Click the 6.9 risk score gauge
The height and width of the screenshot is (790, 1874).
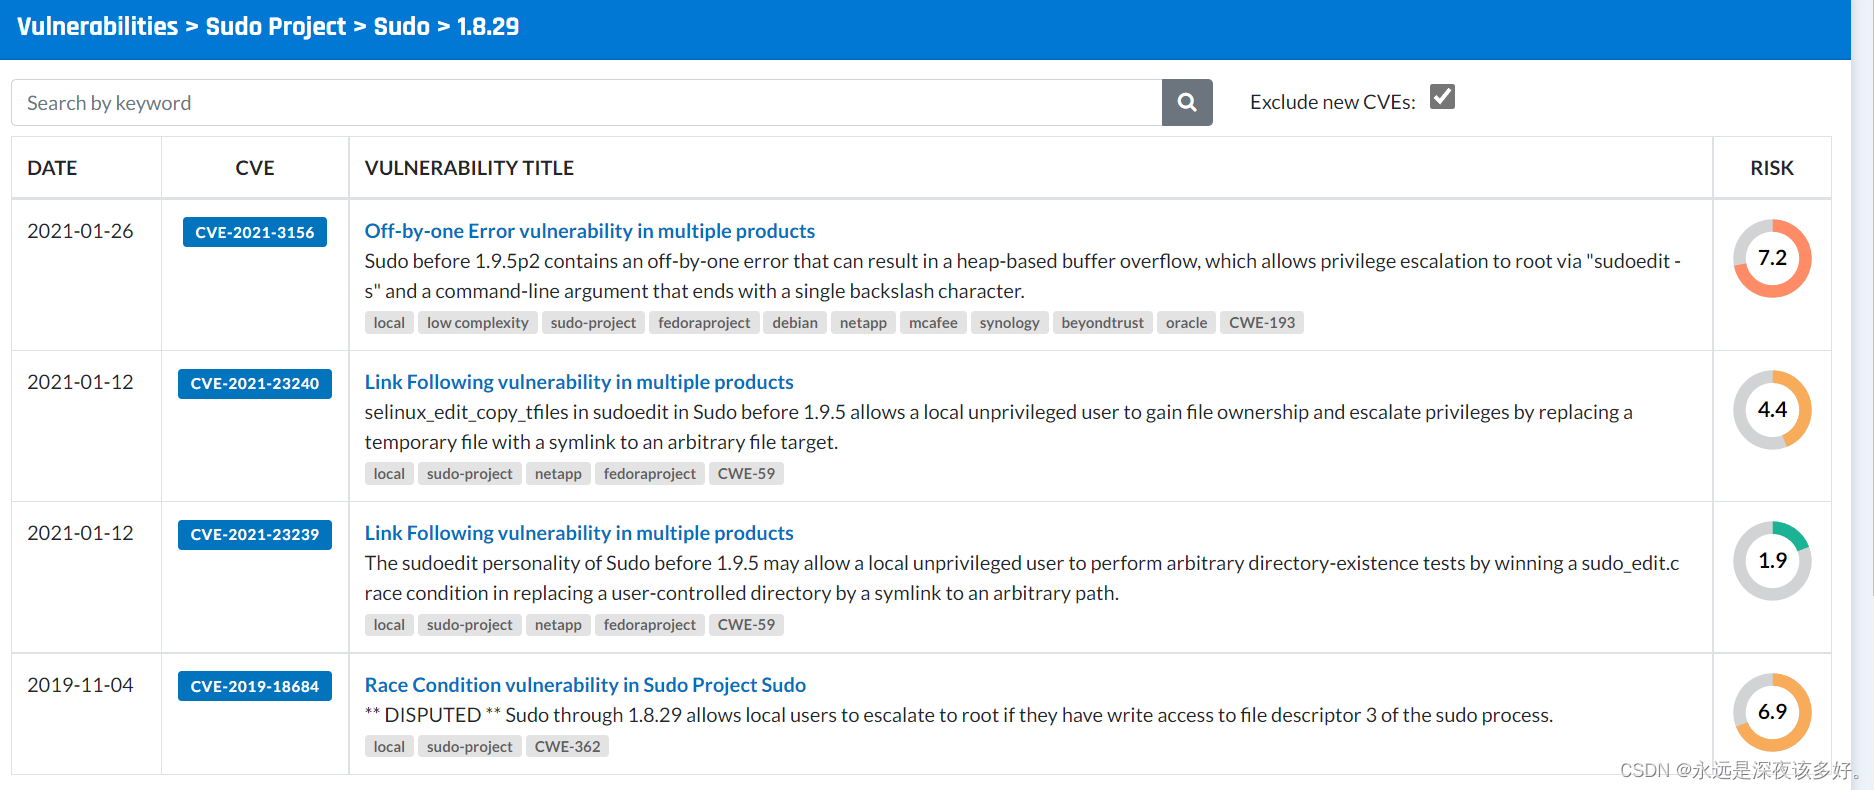coord(1772,712)
